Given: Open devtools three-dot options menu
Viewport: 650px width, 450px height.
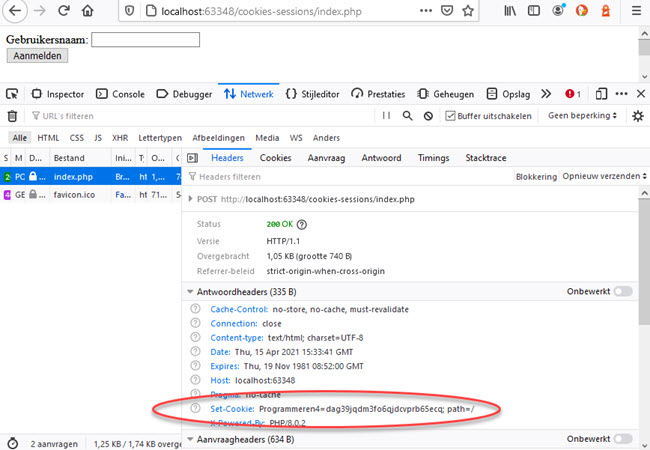Looking at the screenshot, I should click(x=621, y=94).
